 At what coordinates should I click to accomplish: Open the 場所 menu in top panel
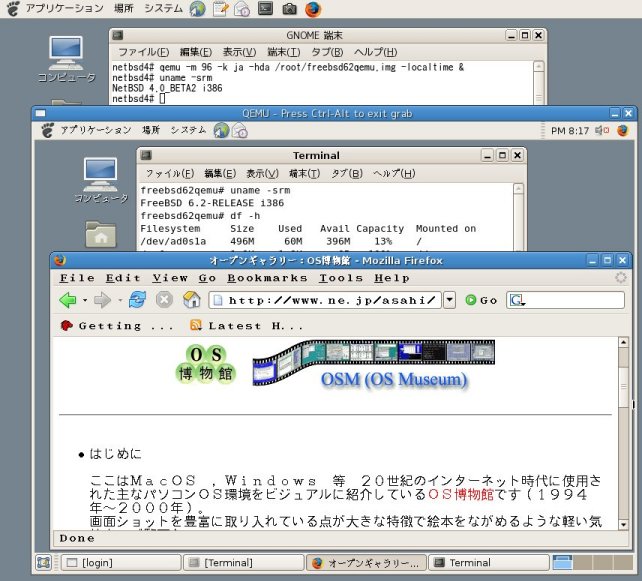click(x=124, y=8)
